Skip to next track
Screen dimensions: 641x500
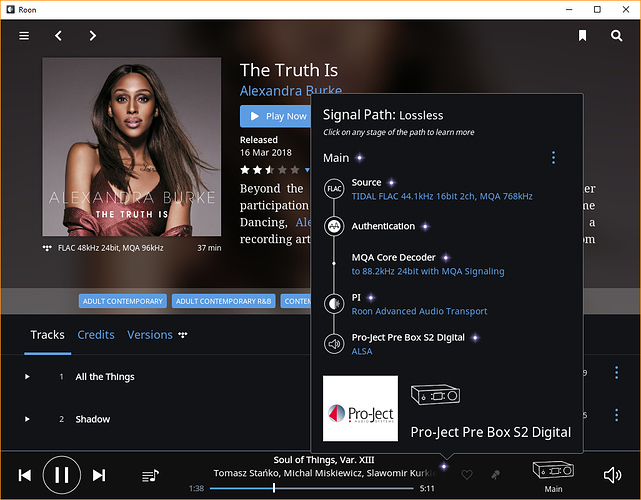click(99, 475)
